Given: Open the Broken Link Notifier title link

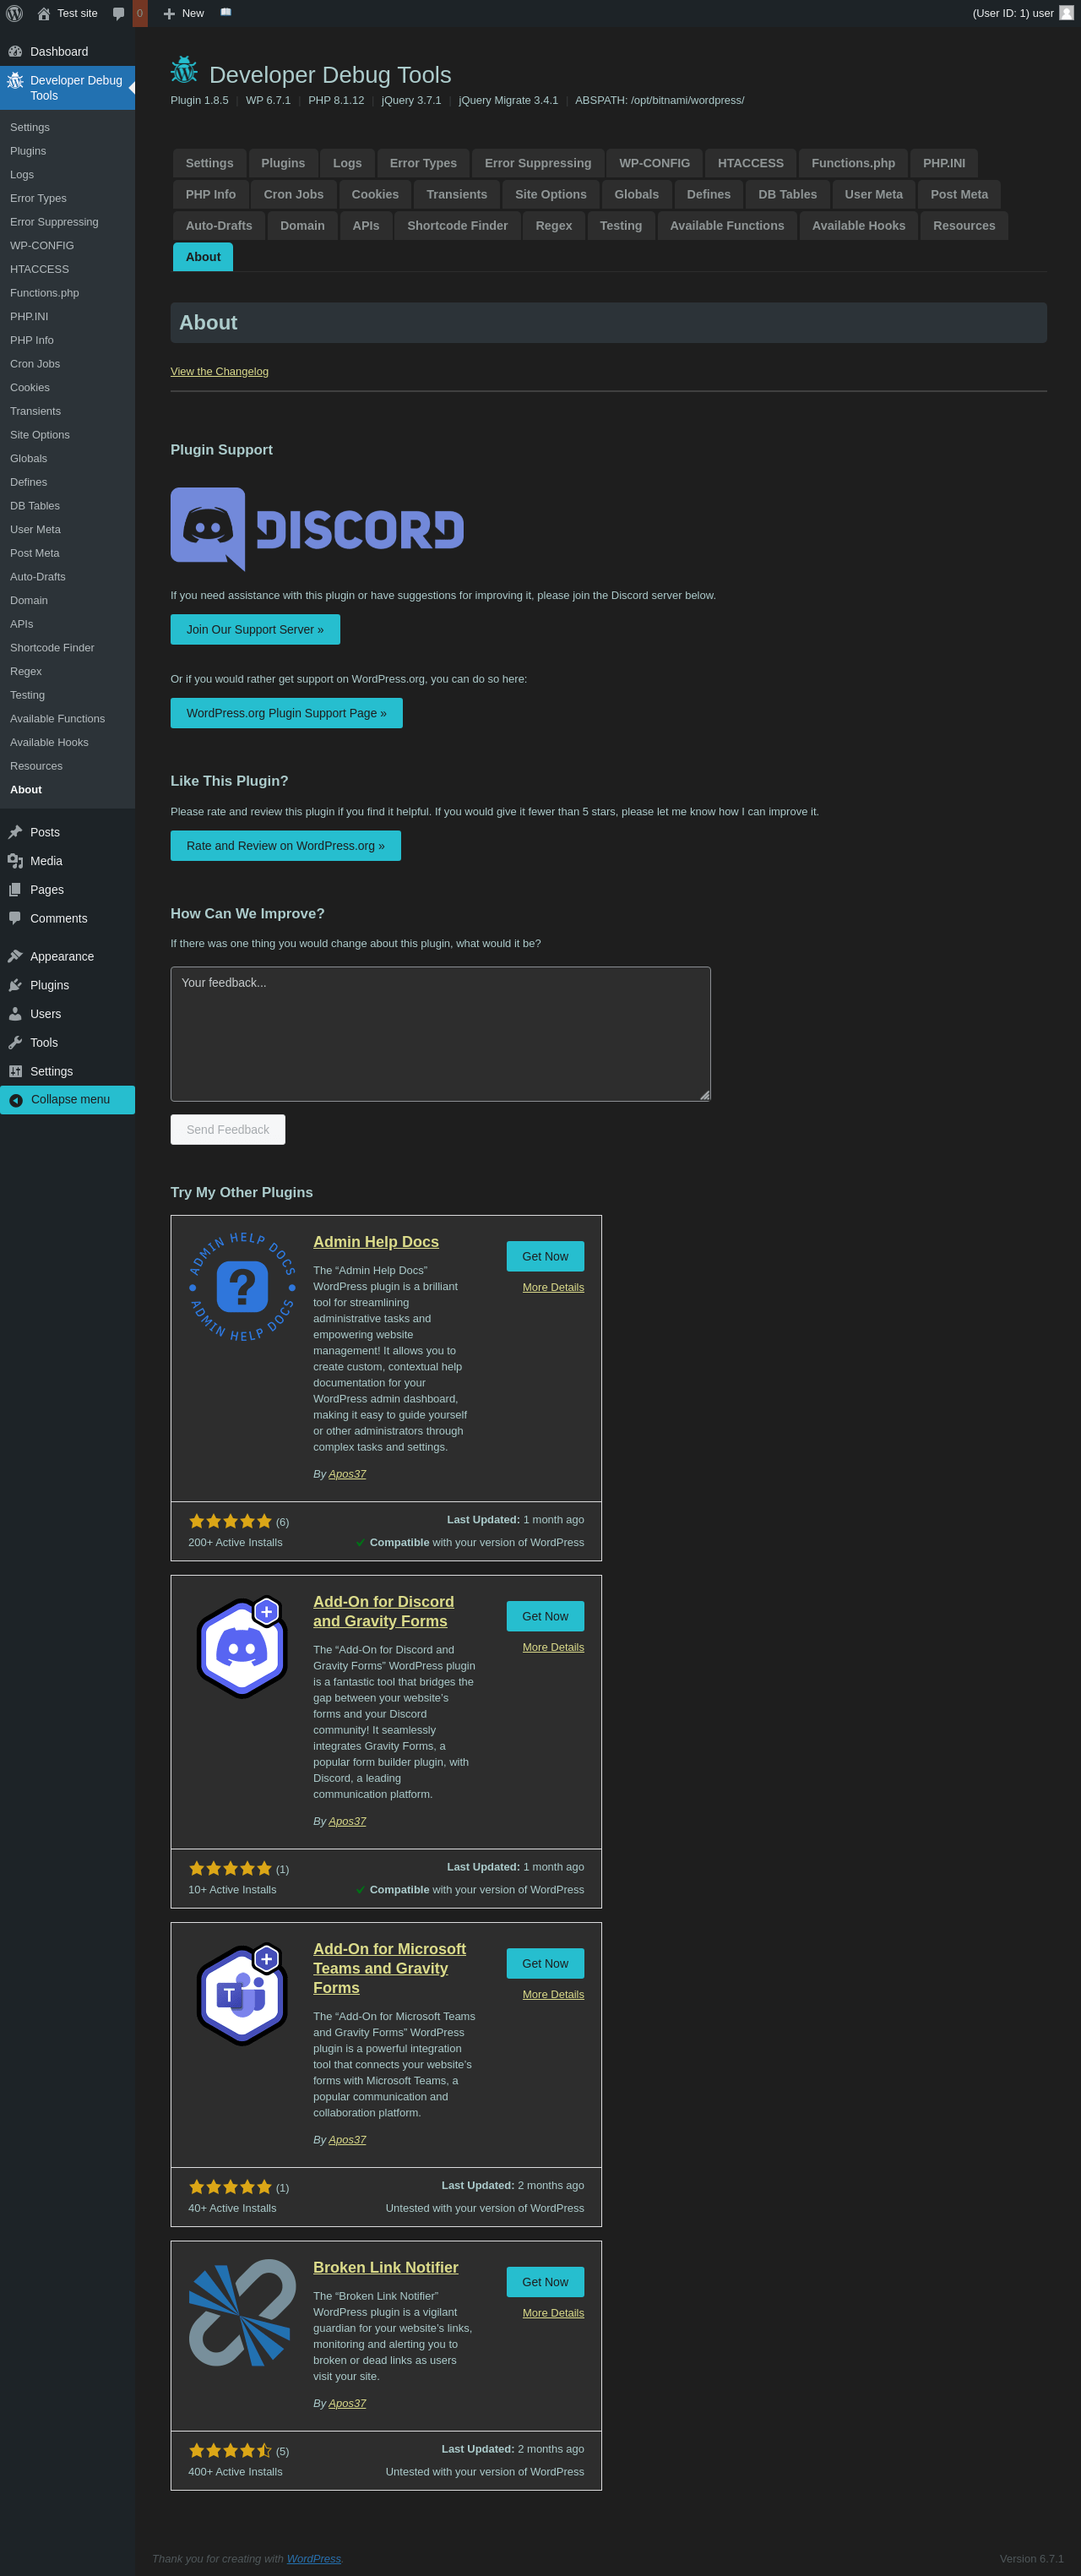Looking at the screenshot, I should click(386, 2267).
